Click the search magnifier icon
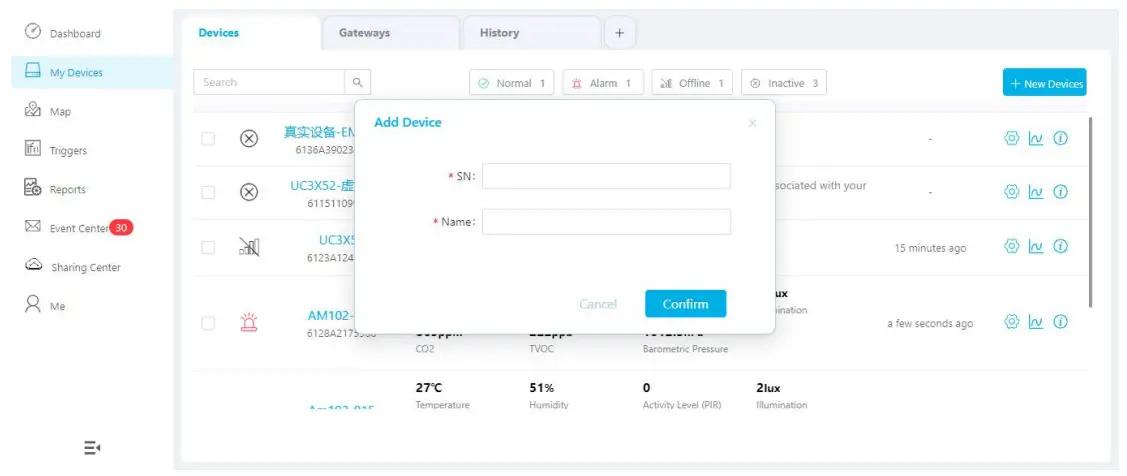The height and width of the screenshot is (476, 1127). pyautogui.click(x=358, y=83)
